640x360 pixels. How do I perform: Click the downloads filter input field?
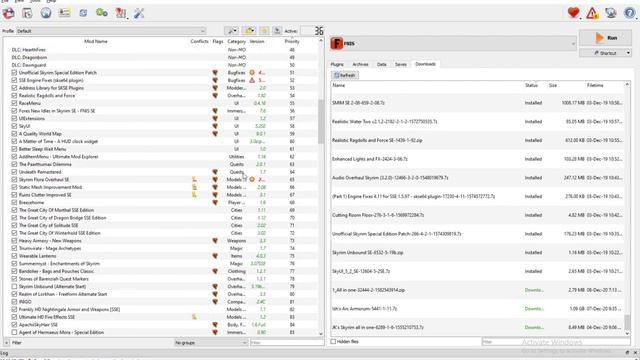click(555, 342)
